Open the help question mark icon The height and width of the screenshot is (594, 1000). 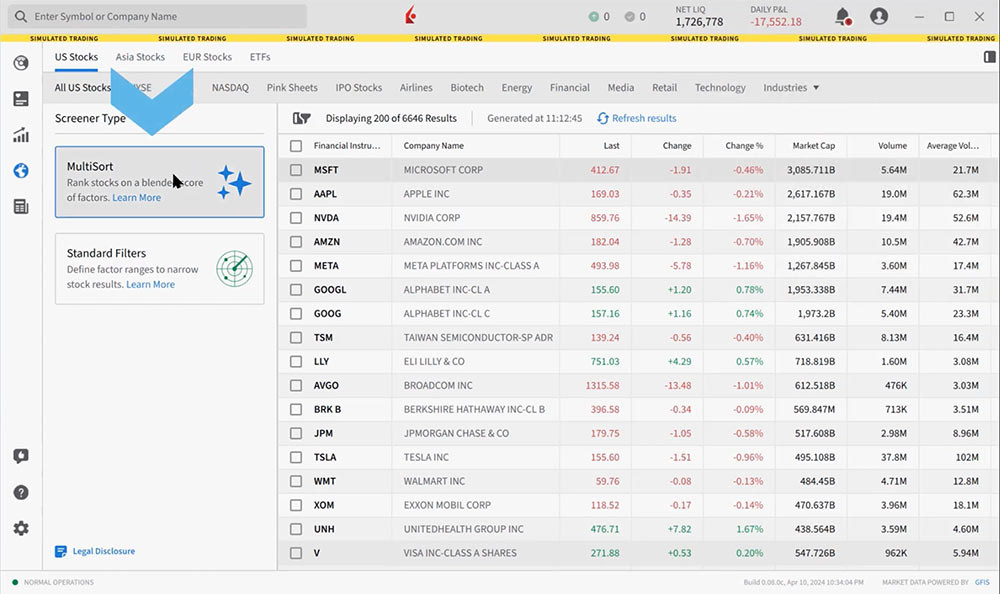[x=21, y=493]
